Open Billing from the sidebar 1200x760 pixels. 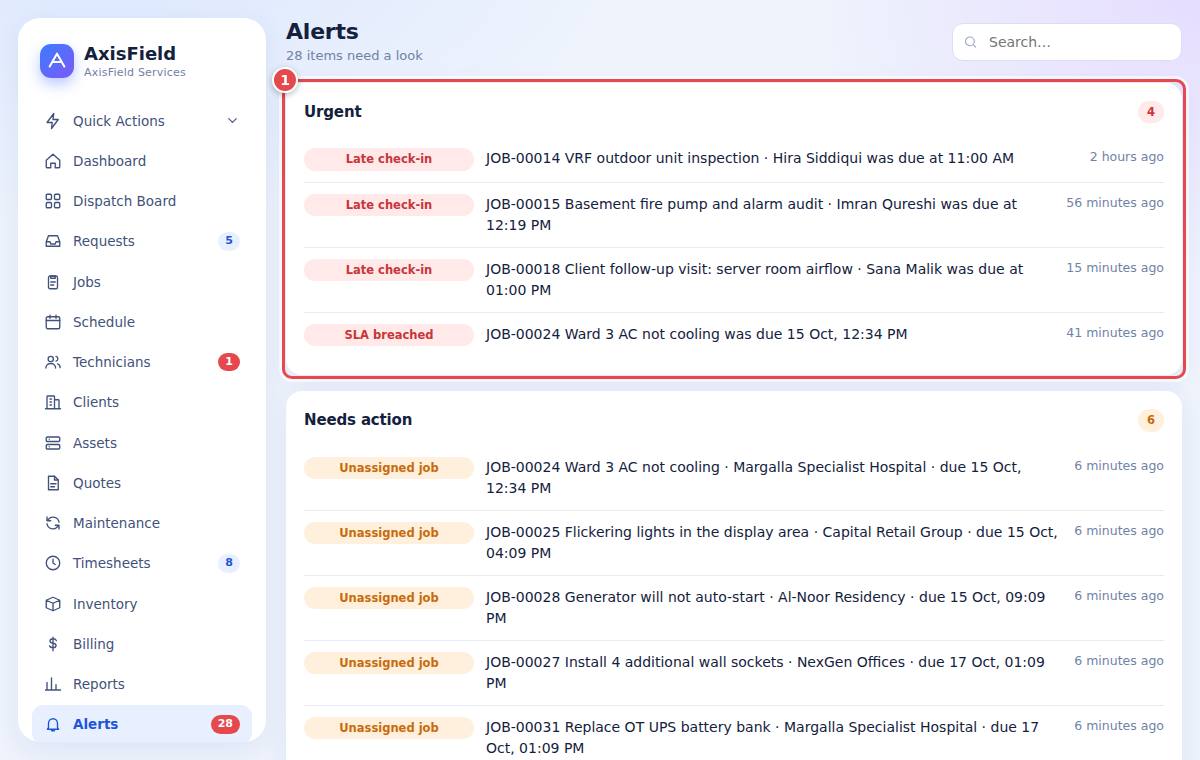pos(142,644)
